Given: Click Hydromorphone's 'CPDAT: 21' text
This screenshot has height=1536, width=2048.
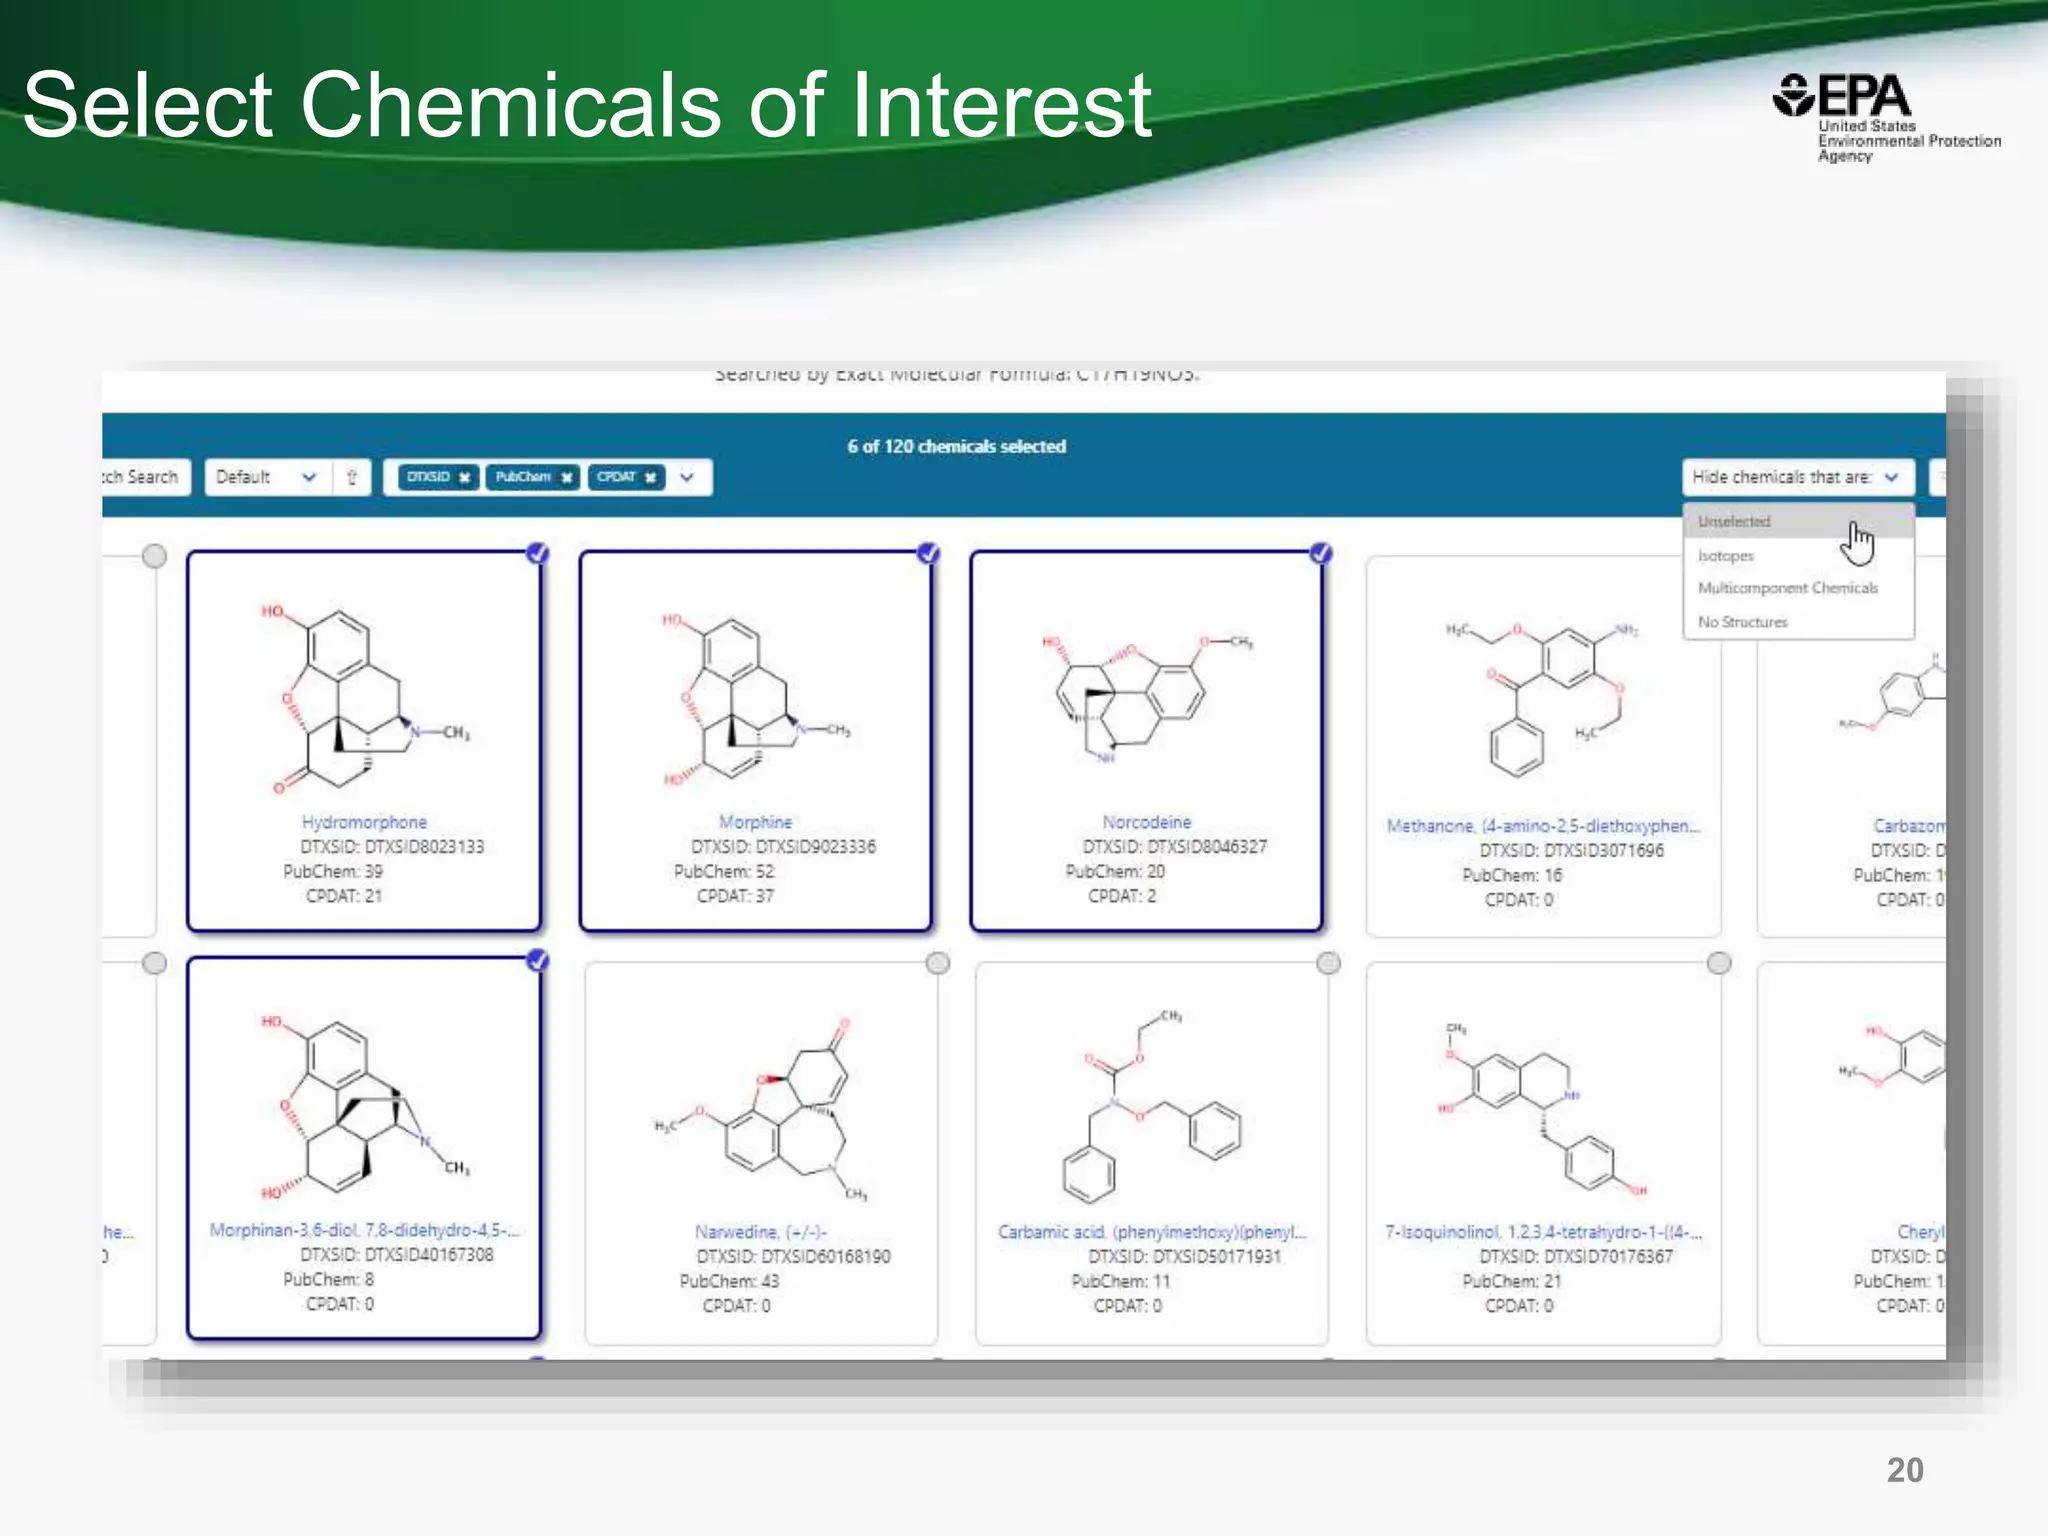Looking at the screenshot, I should tap(344, 897).
